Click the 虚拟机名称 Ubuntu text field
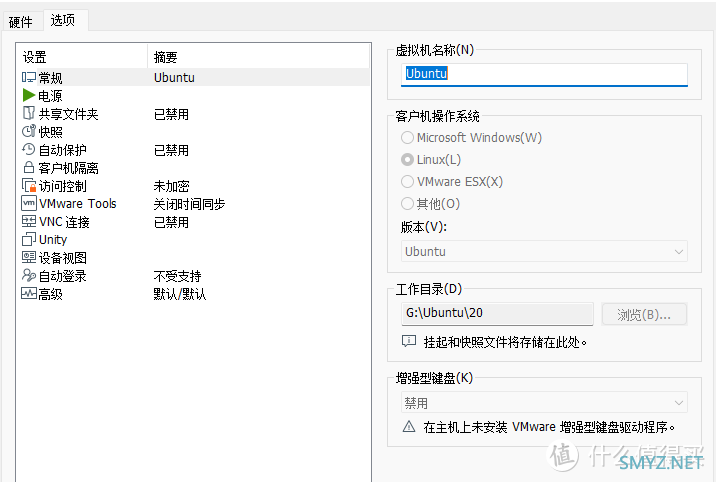Viewport: 716px width, 482px height. tap(544, 74)
